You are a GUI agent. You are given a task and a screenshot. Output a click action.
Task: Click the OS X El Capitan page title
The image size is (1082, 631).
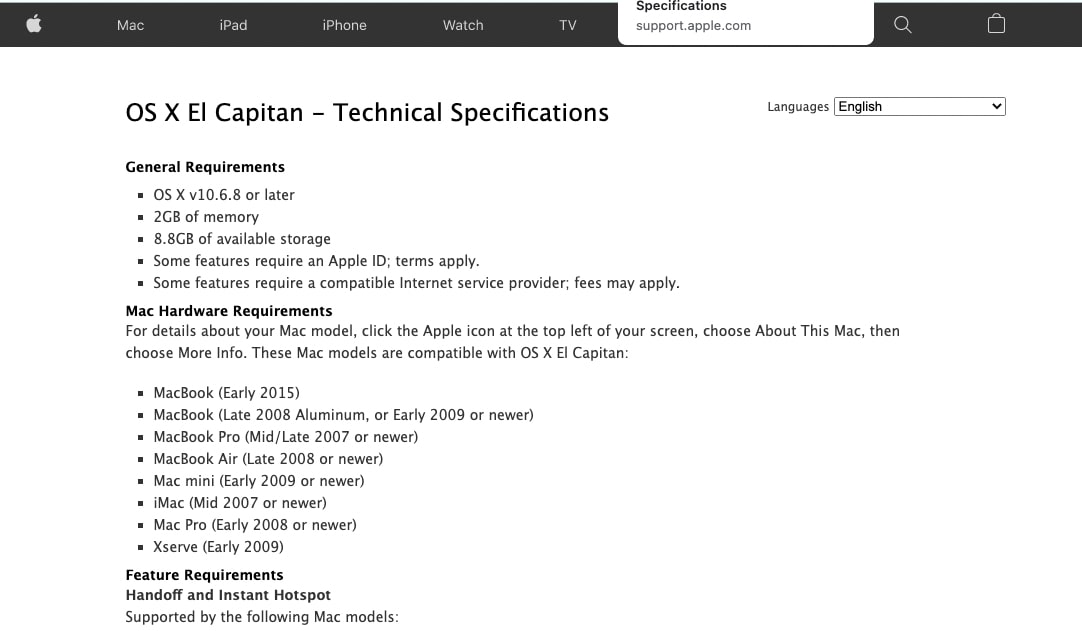point(367,113)
